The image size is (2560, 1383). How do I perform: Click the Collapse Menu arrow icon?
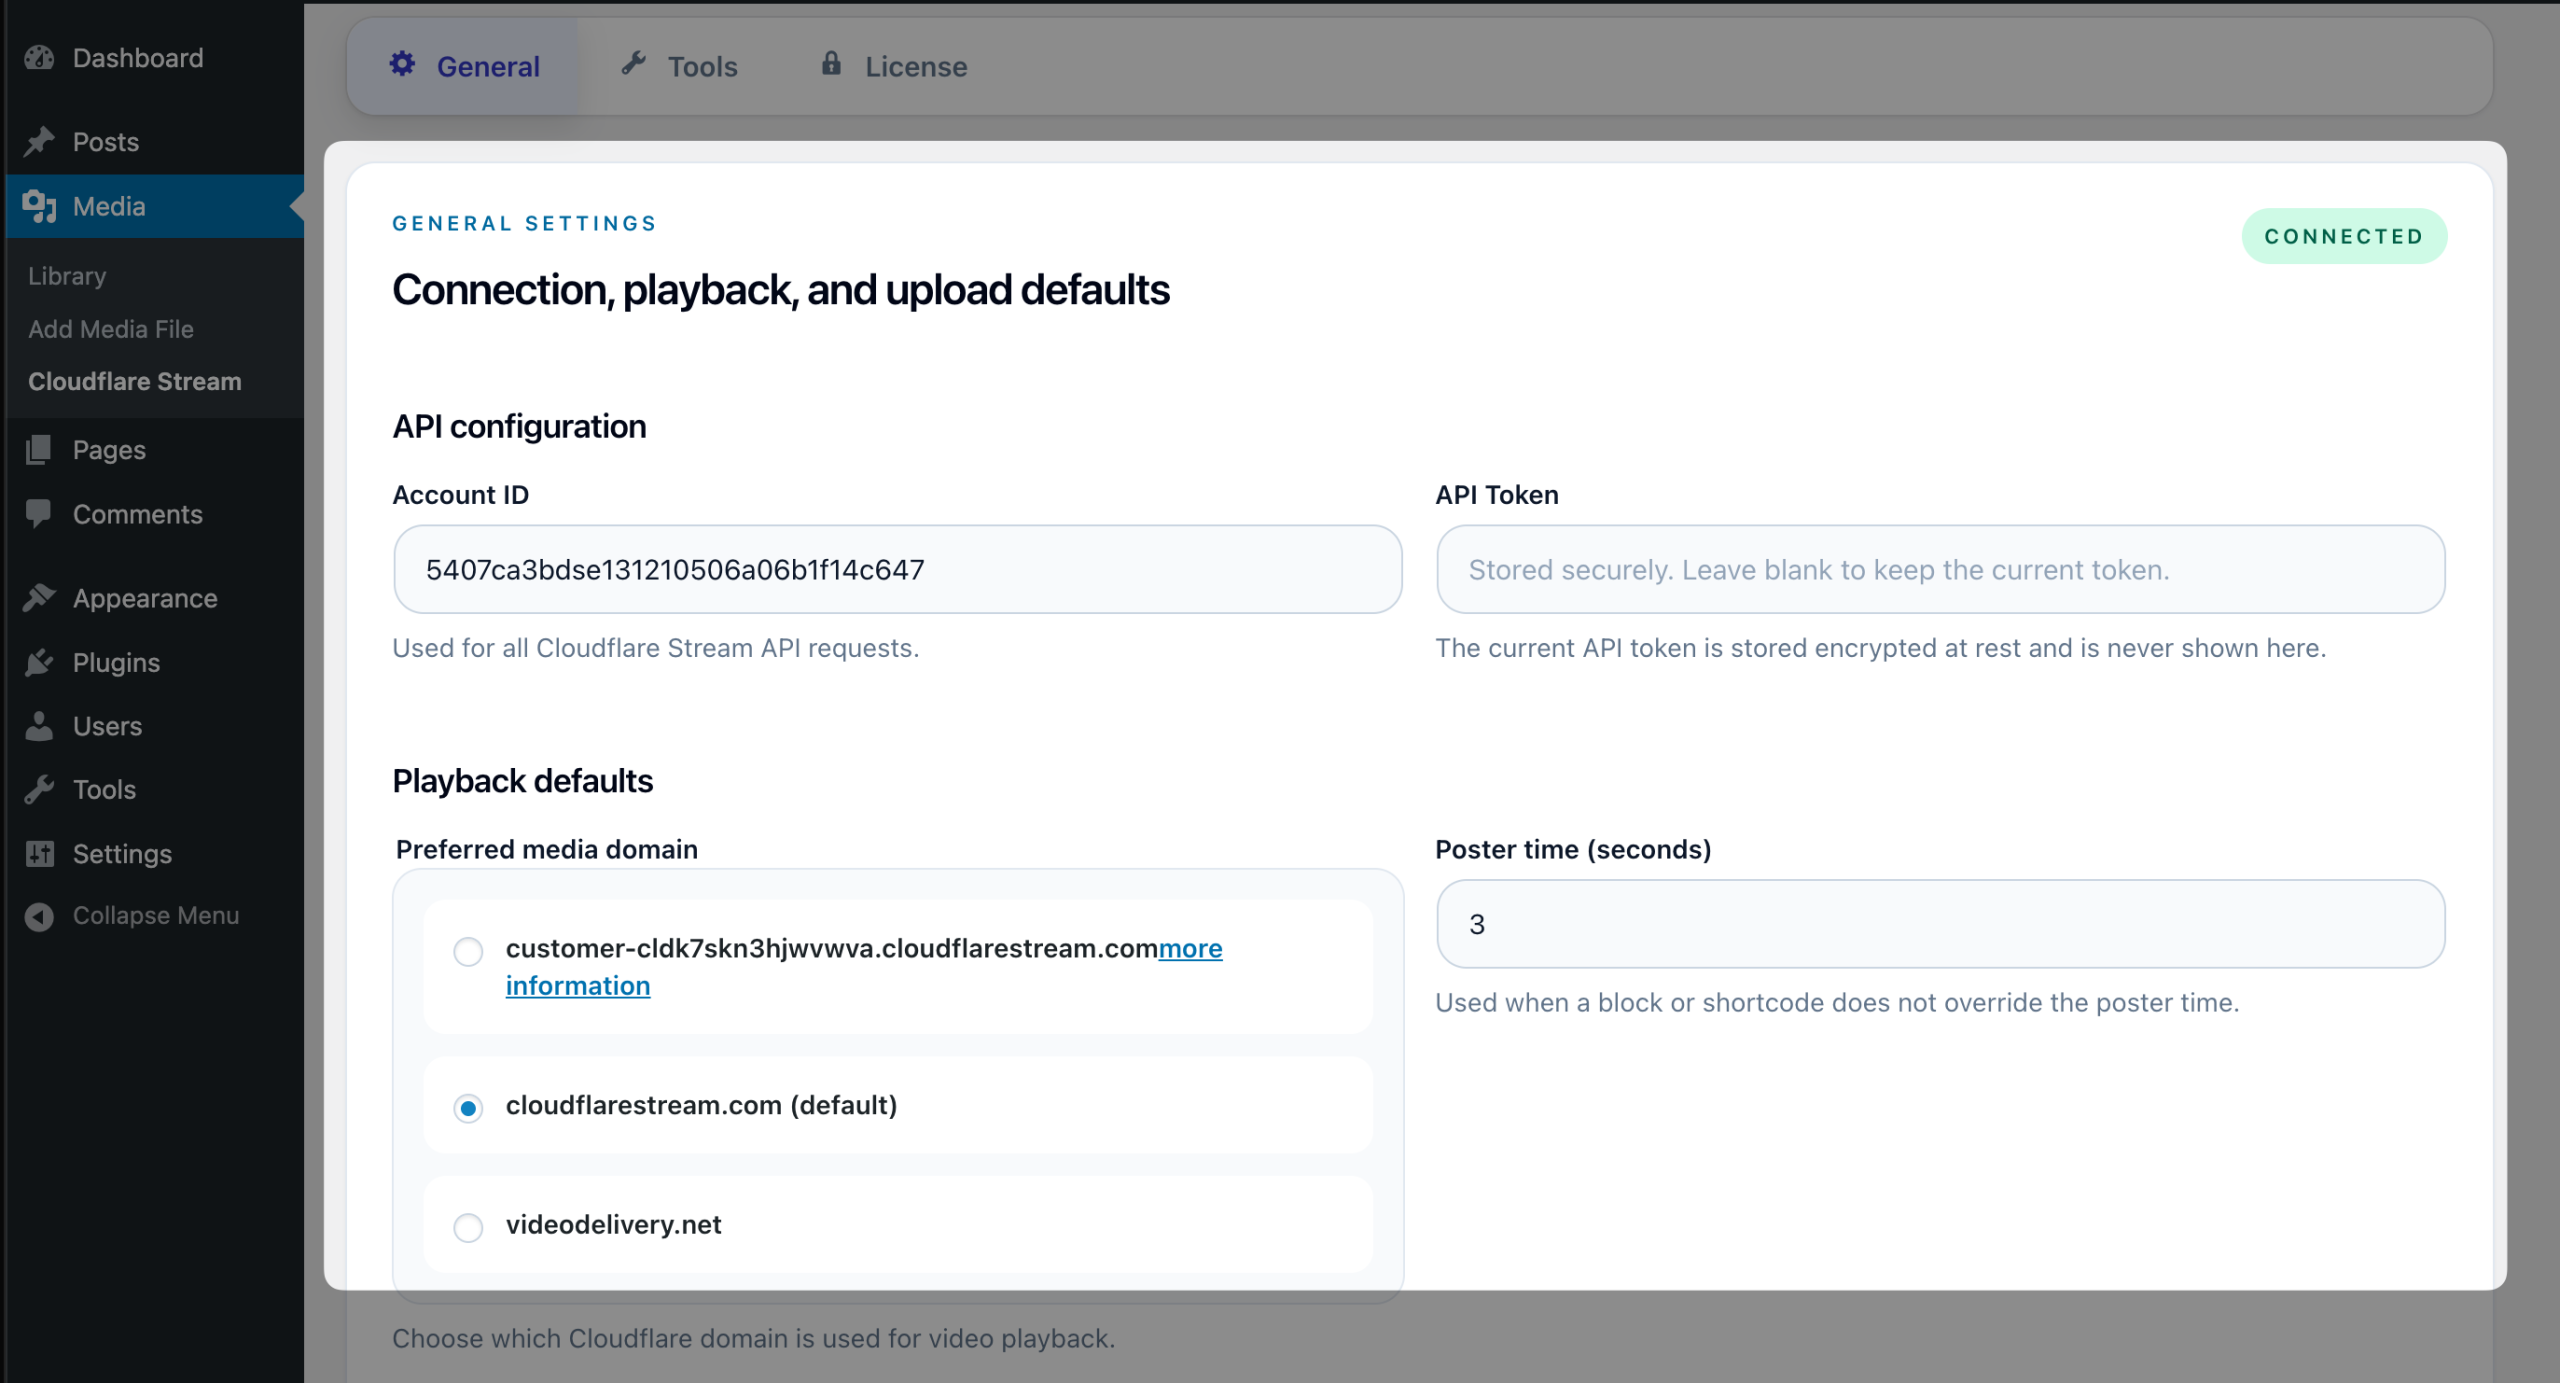[39, 916]
